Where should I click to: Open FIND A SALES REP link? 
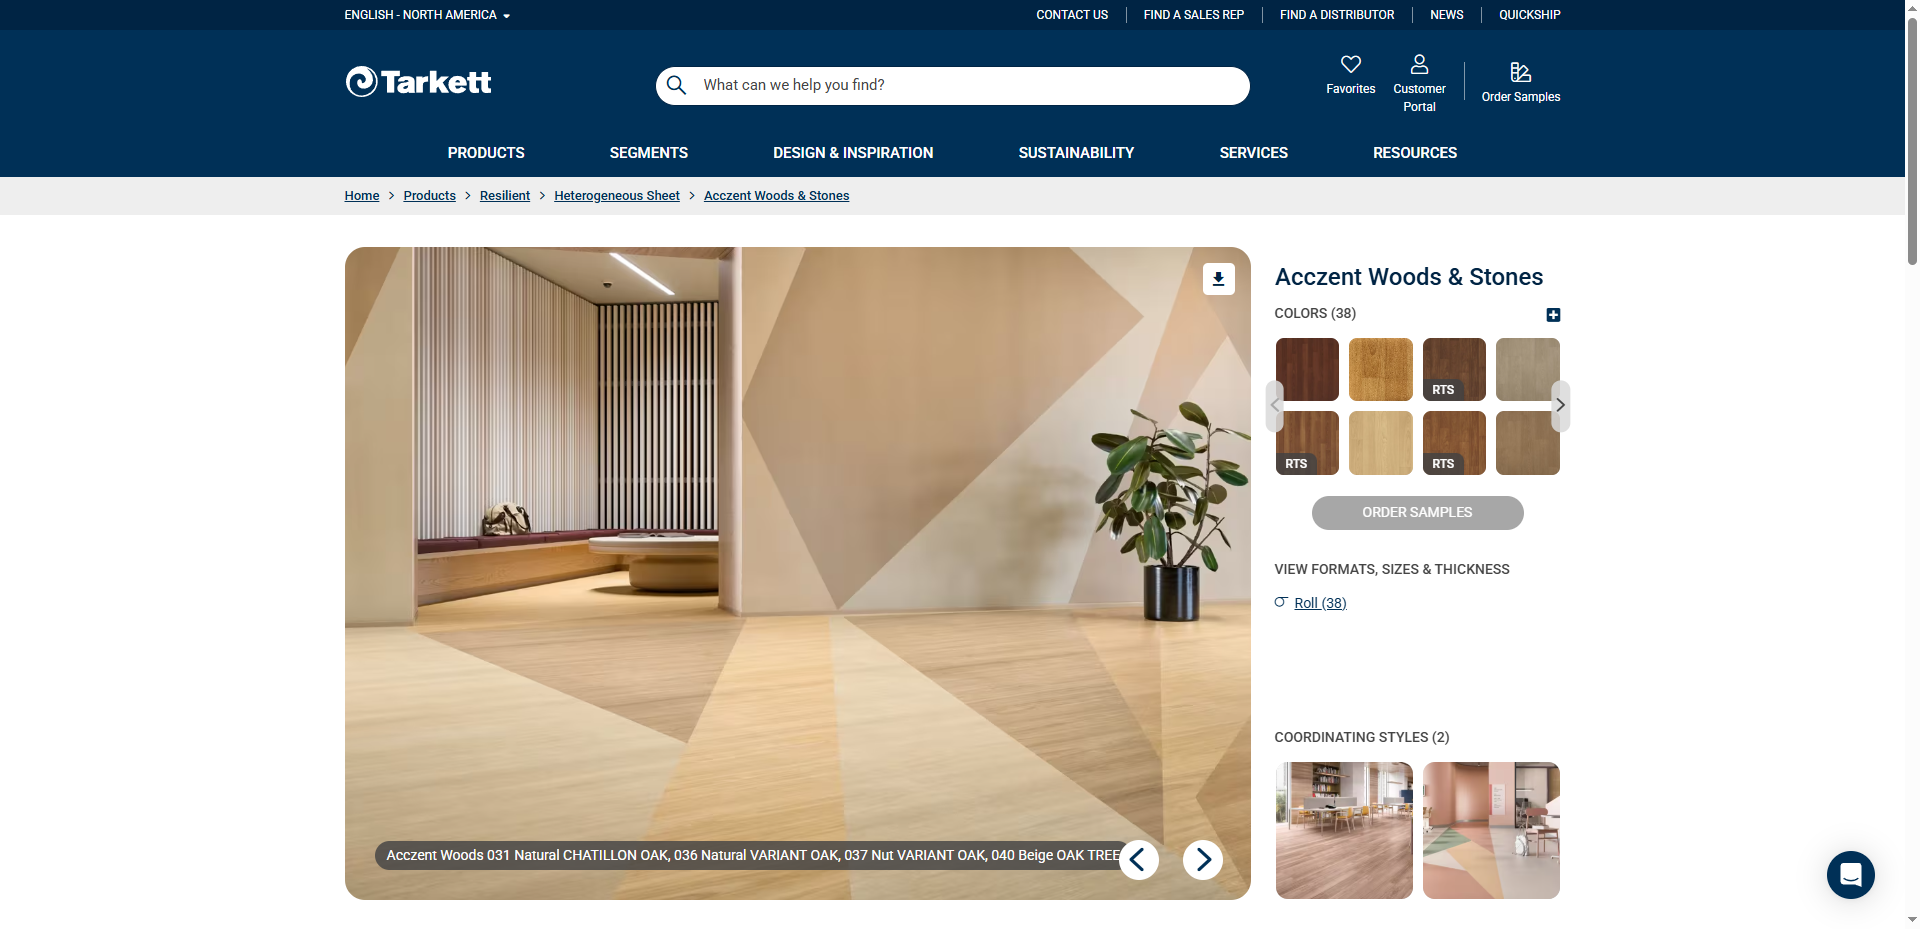1194,15
